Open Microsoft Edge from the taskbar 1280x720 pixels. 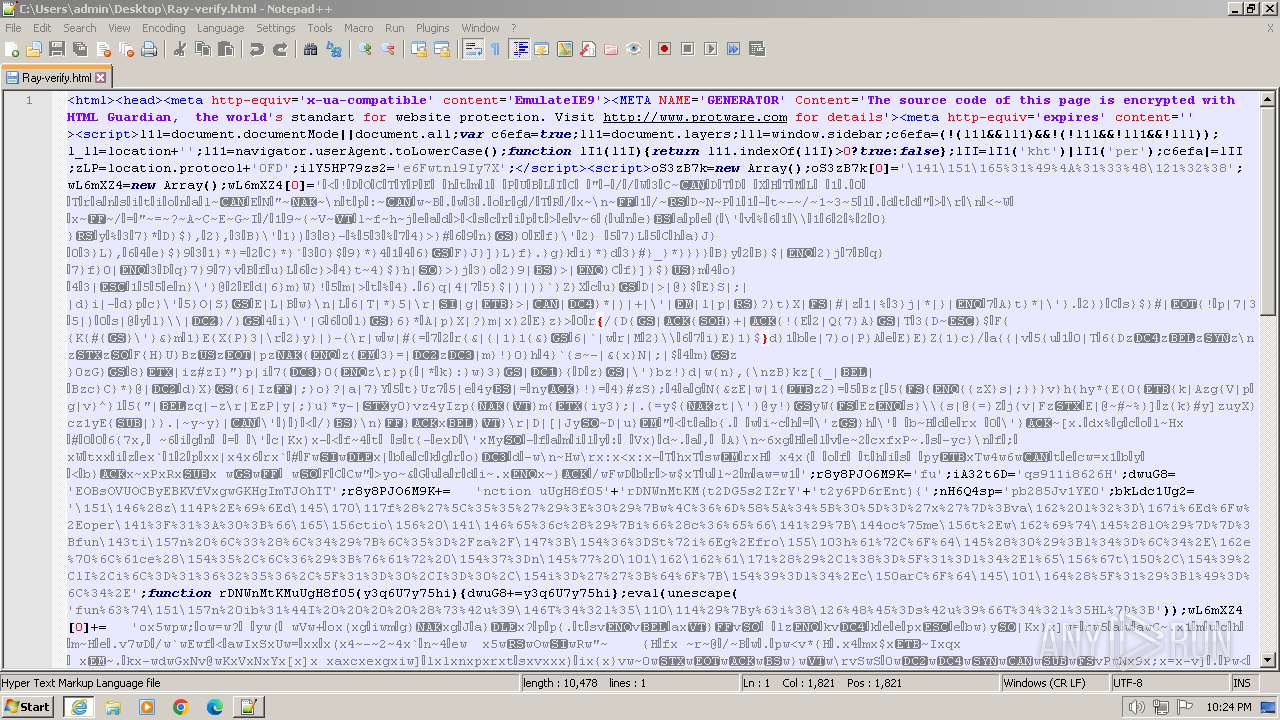click(214, 707)
